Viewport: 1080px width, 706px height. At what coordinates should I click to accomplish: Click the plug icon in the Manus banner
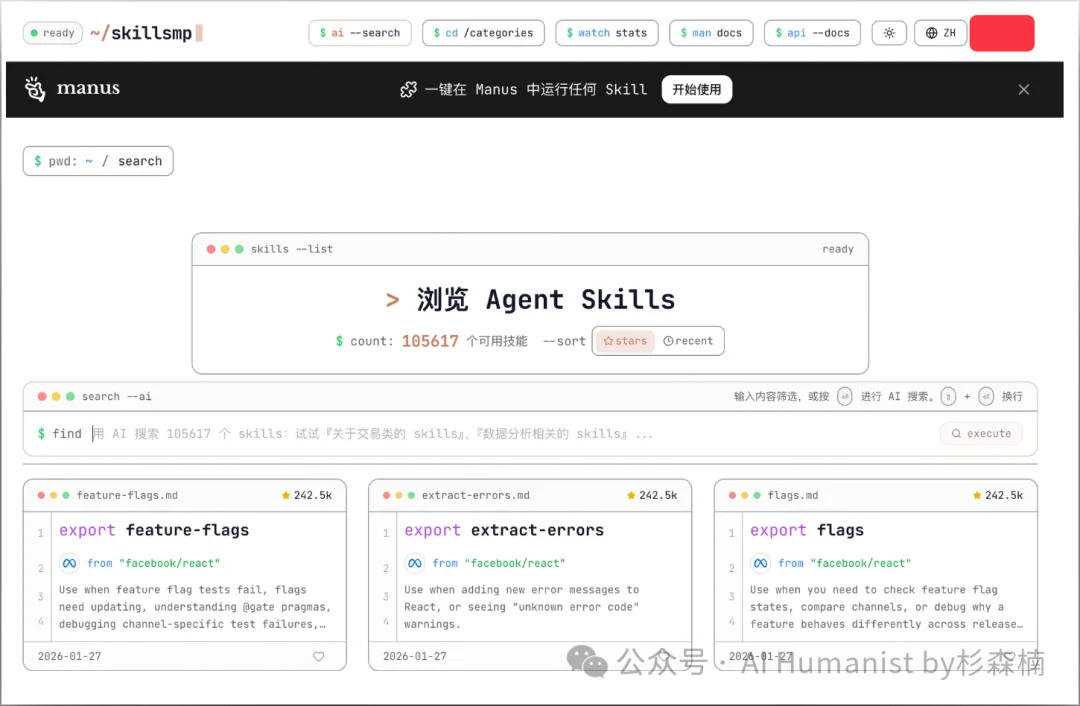point(409,89)
